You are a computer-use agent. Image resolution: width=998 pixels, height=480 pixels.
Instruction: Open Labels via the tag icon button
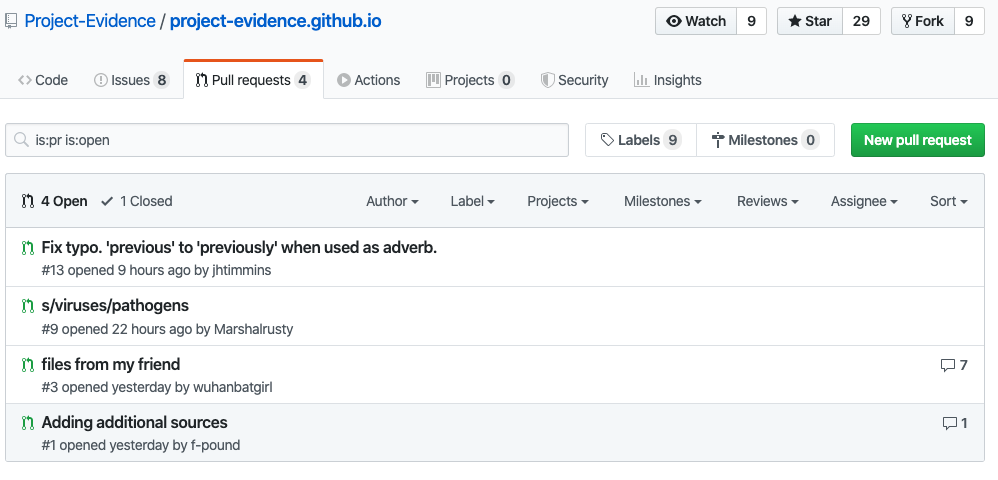click(x=640, y=140)
